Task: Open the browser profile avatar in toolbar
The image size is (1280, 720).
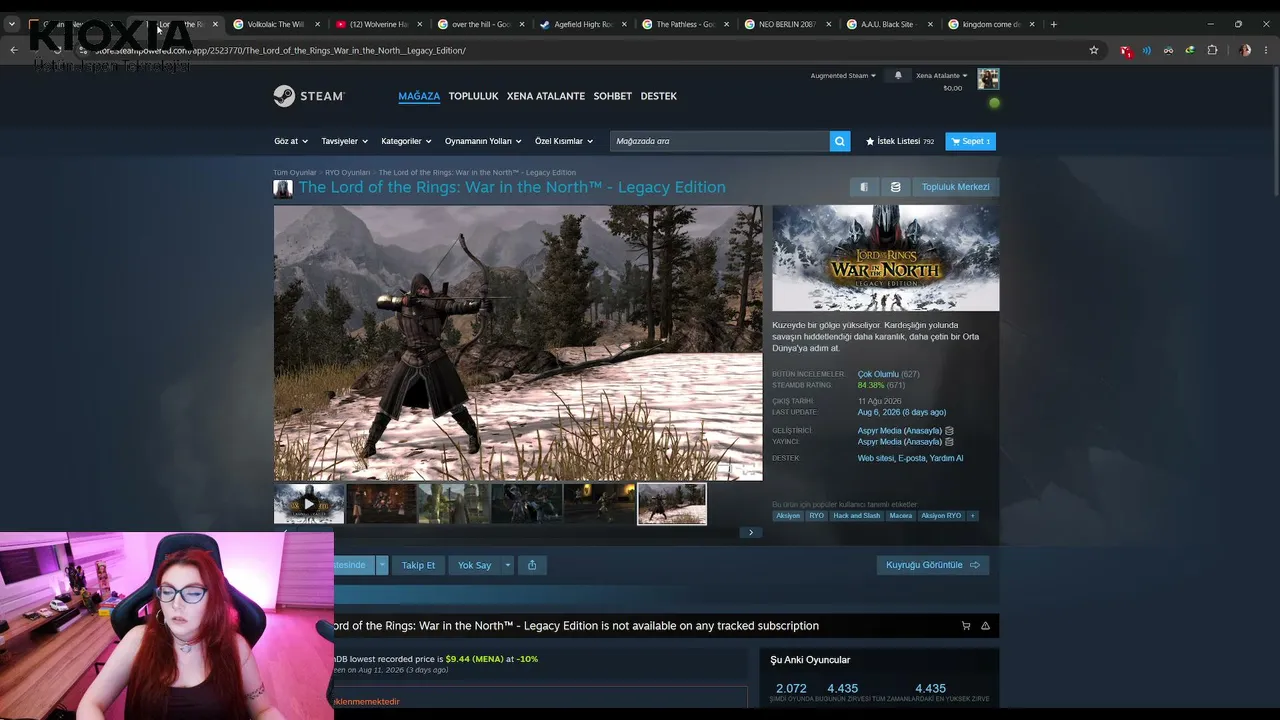Action: (1245, 50)
